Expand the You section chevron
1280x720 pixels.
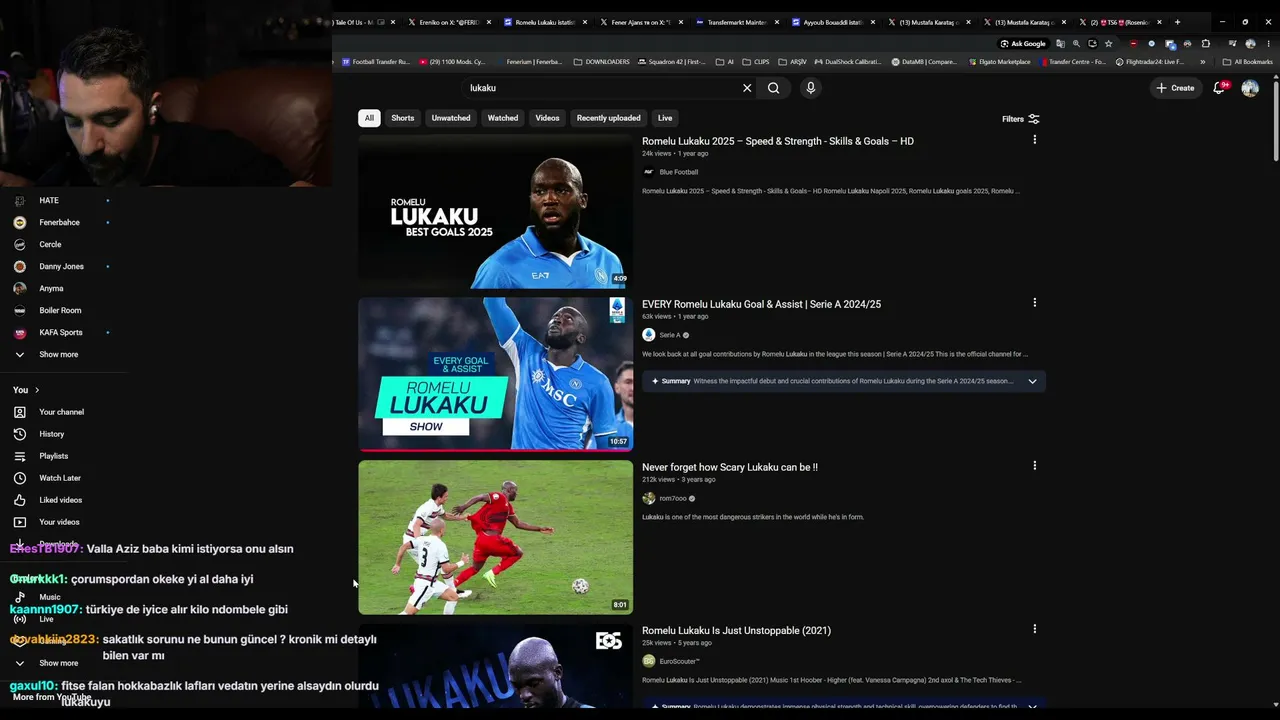click(x=37, y=390)
